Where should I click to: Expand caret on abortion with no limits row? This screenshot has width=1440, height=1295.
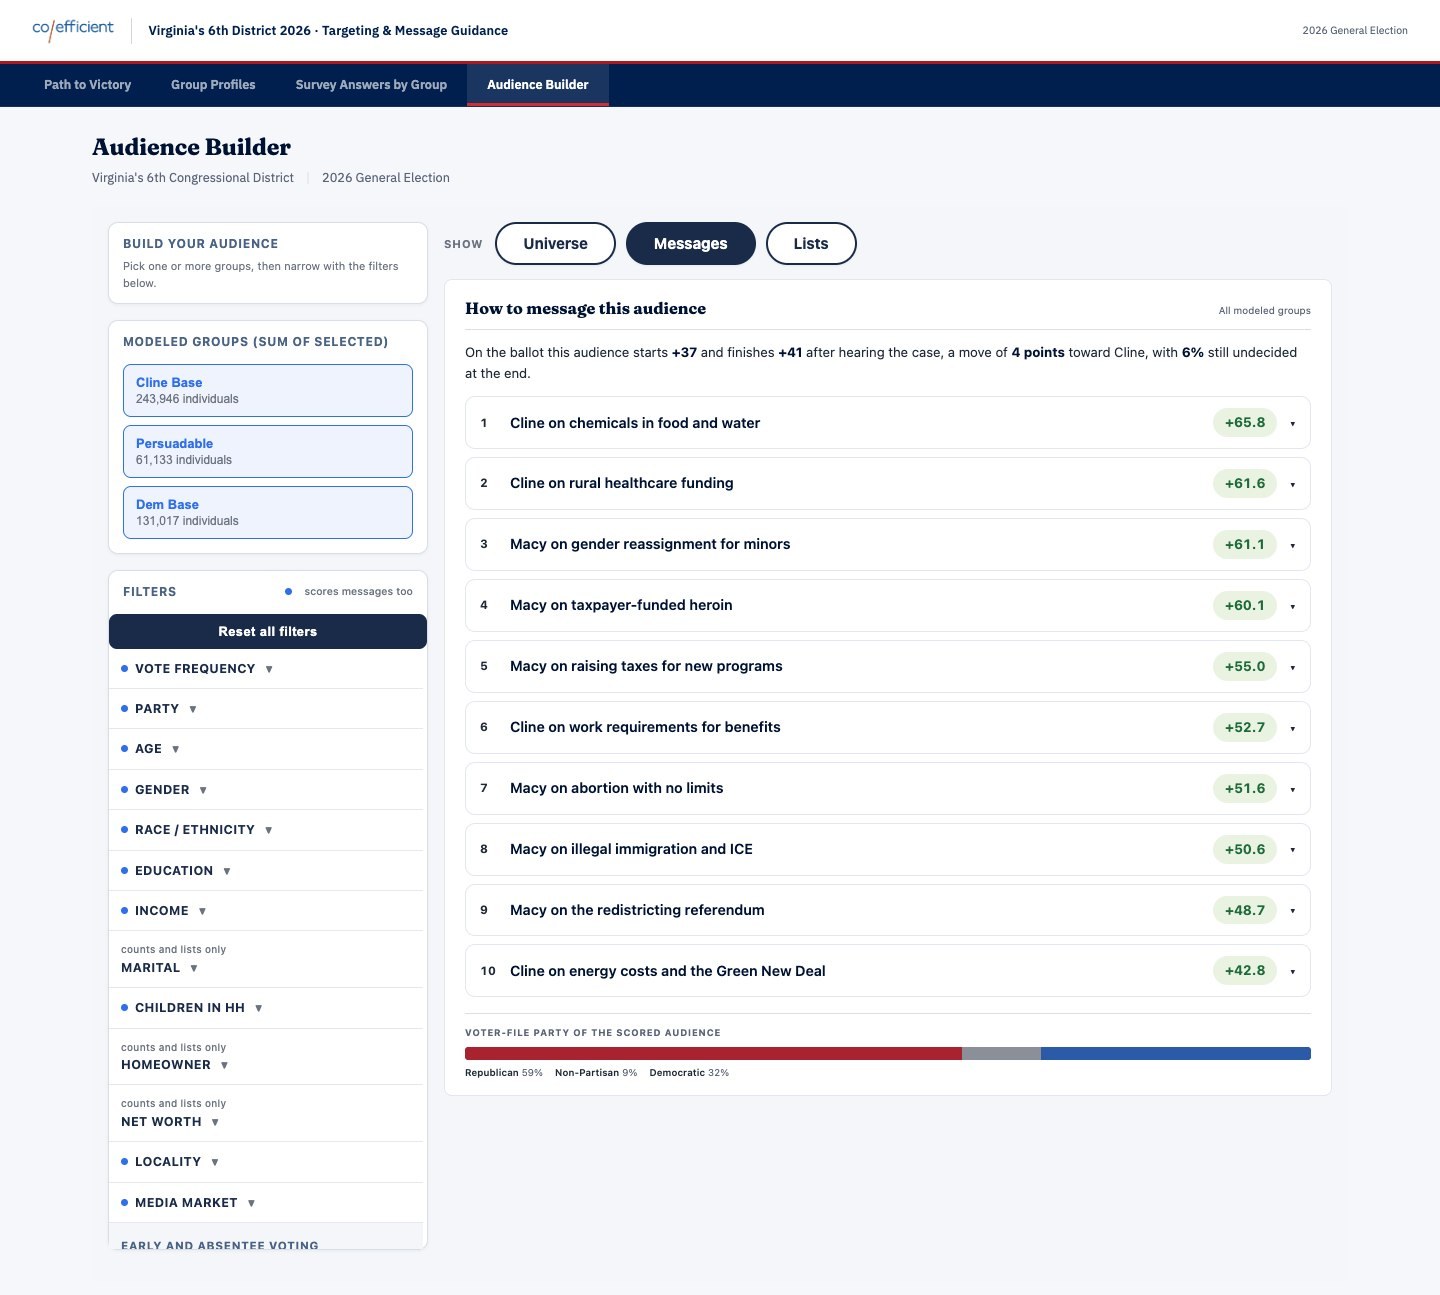pos(1292,790)
